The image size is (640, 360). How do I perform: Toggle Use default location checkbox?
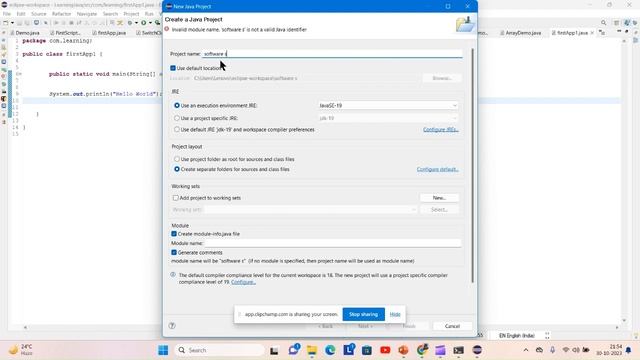173,68
